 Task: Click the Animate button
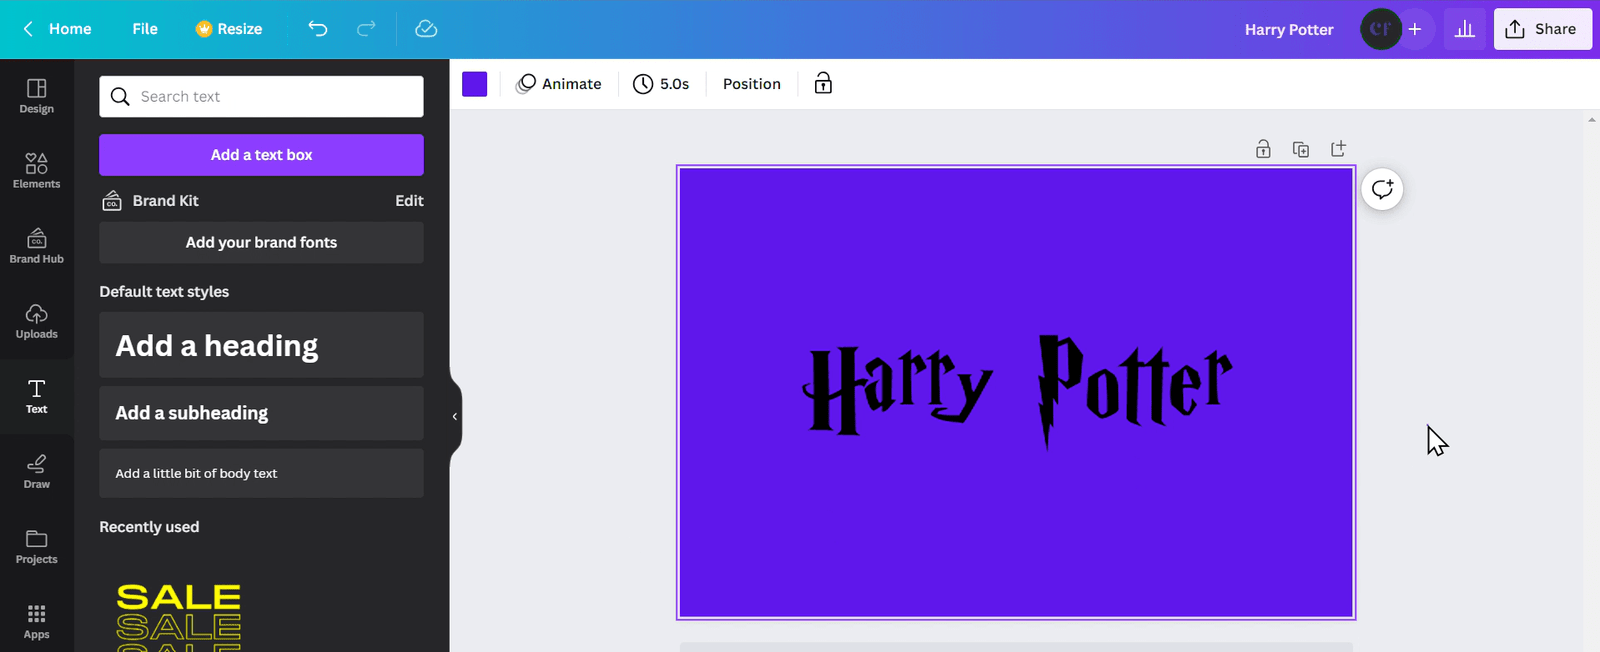[559, 84]
